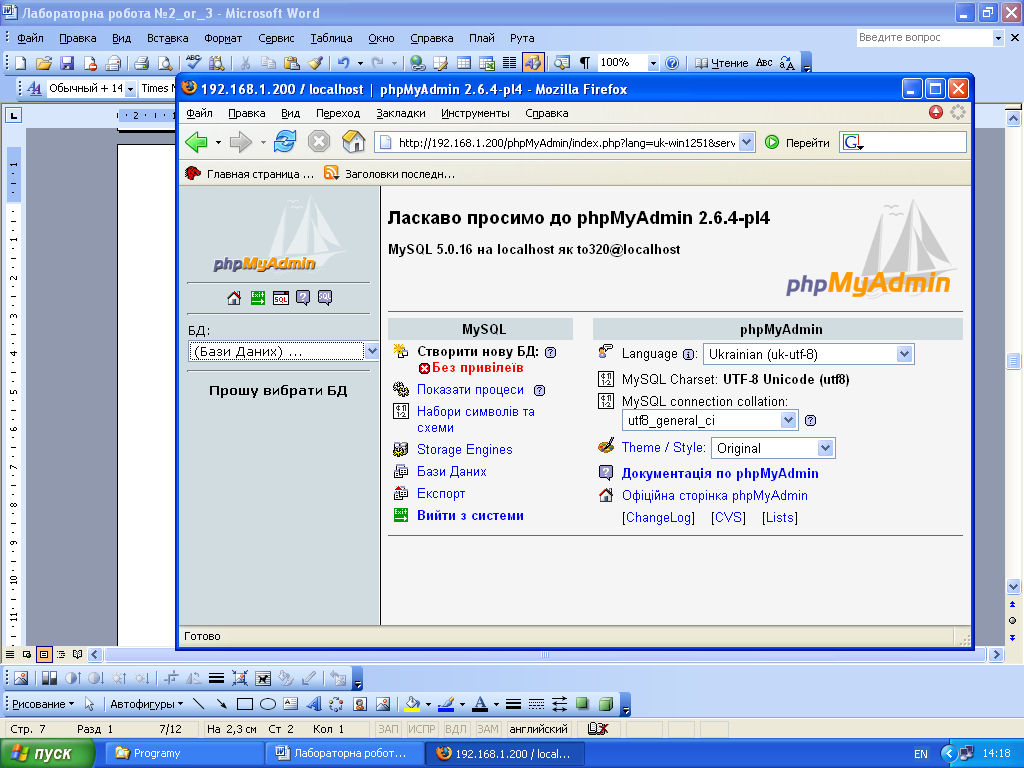Open Firefox Инструменты menu
The height and width of the screenshot is (768, 1024).
[x=475, y=113]
